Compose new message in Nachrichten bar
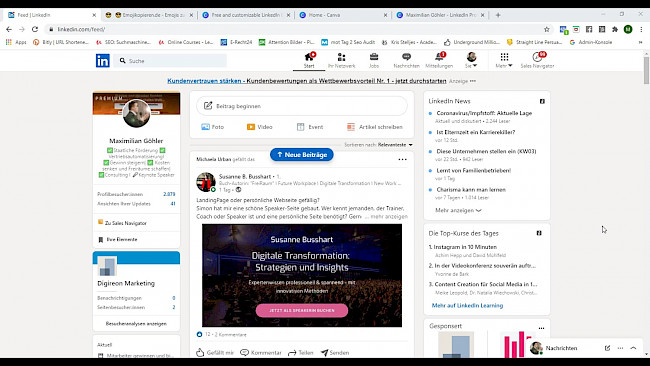 pos(607,348)
